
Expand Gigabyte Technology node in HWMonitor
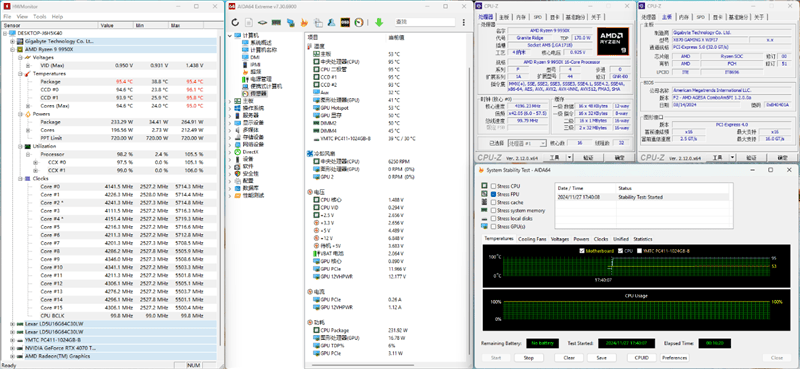12,41
